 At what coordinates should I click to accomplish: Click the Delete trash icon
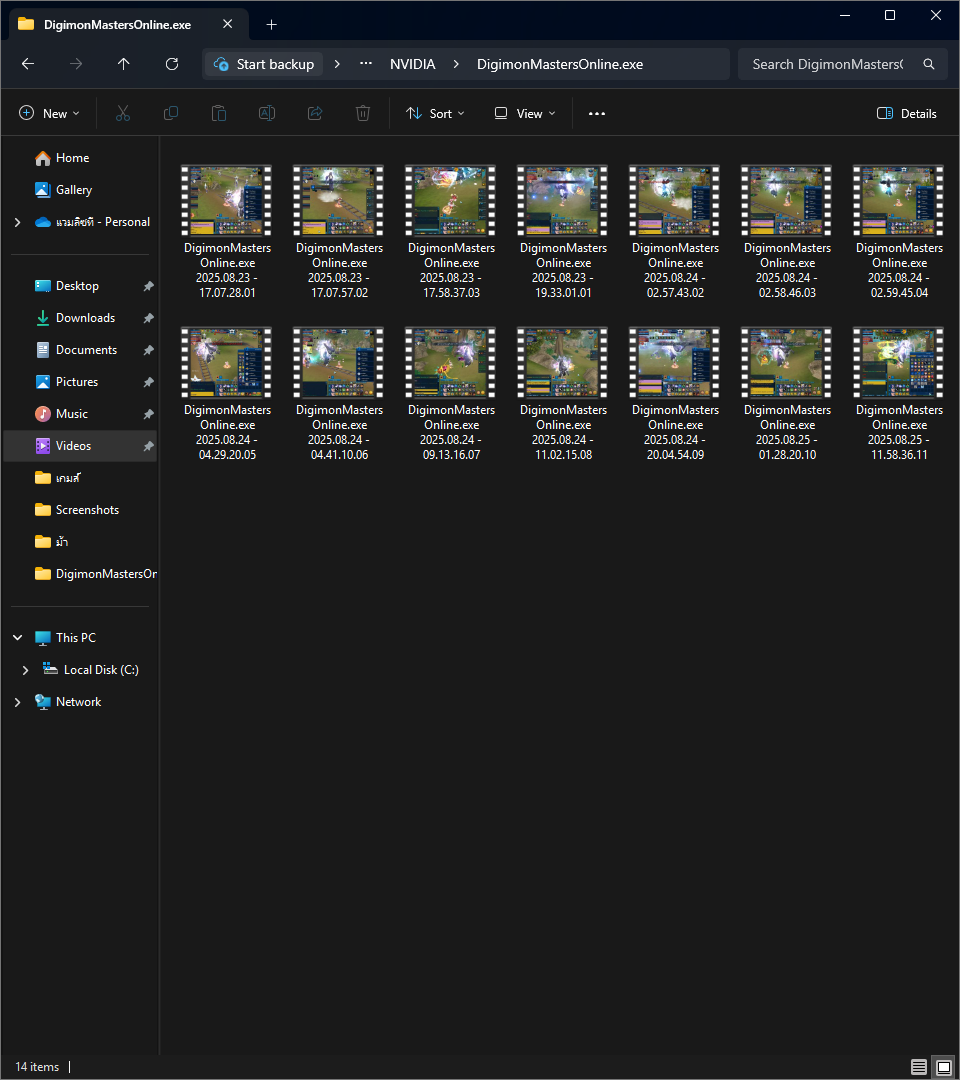click(x=363, y=113)
